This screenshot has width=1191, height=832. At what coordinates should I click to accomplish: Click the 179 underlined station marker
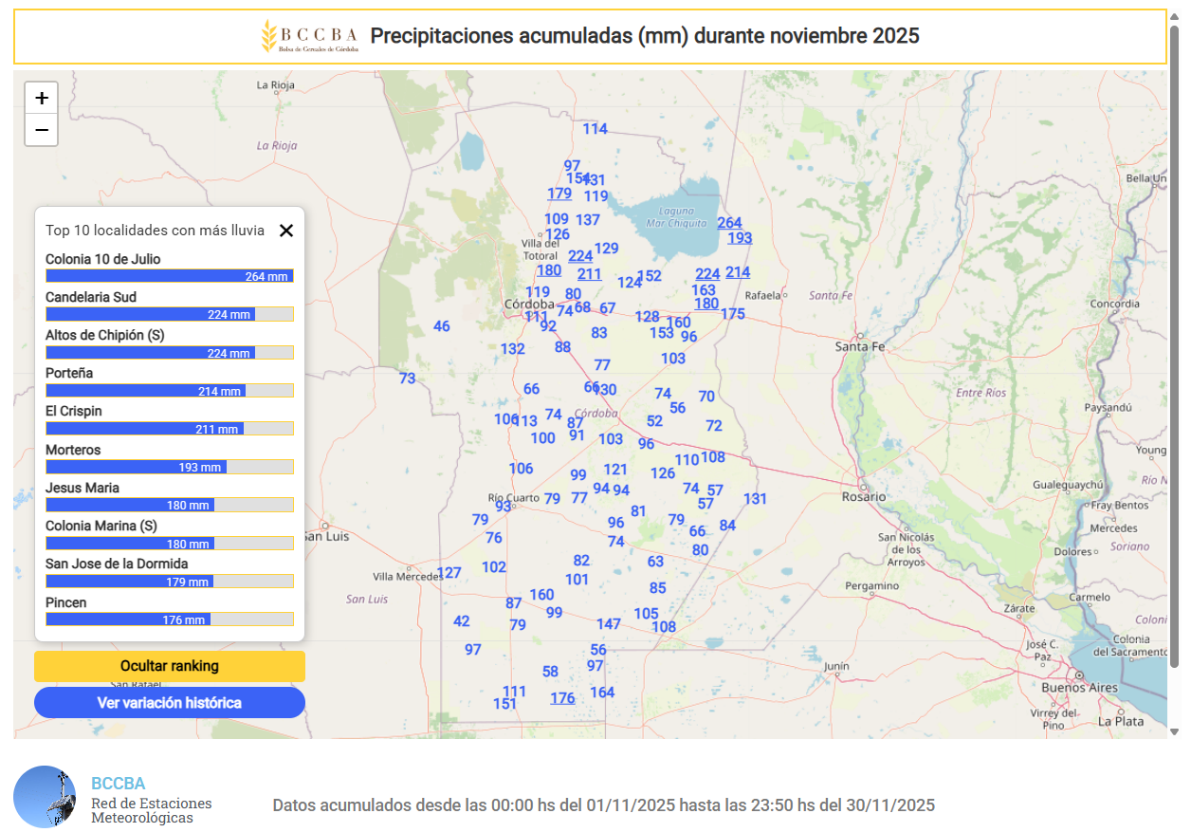click(x=559, y=194)
